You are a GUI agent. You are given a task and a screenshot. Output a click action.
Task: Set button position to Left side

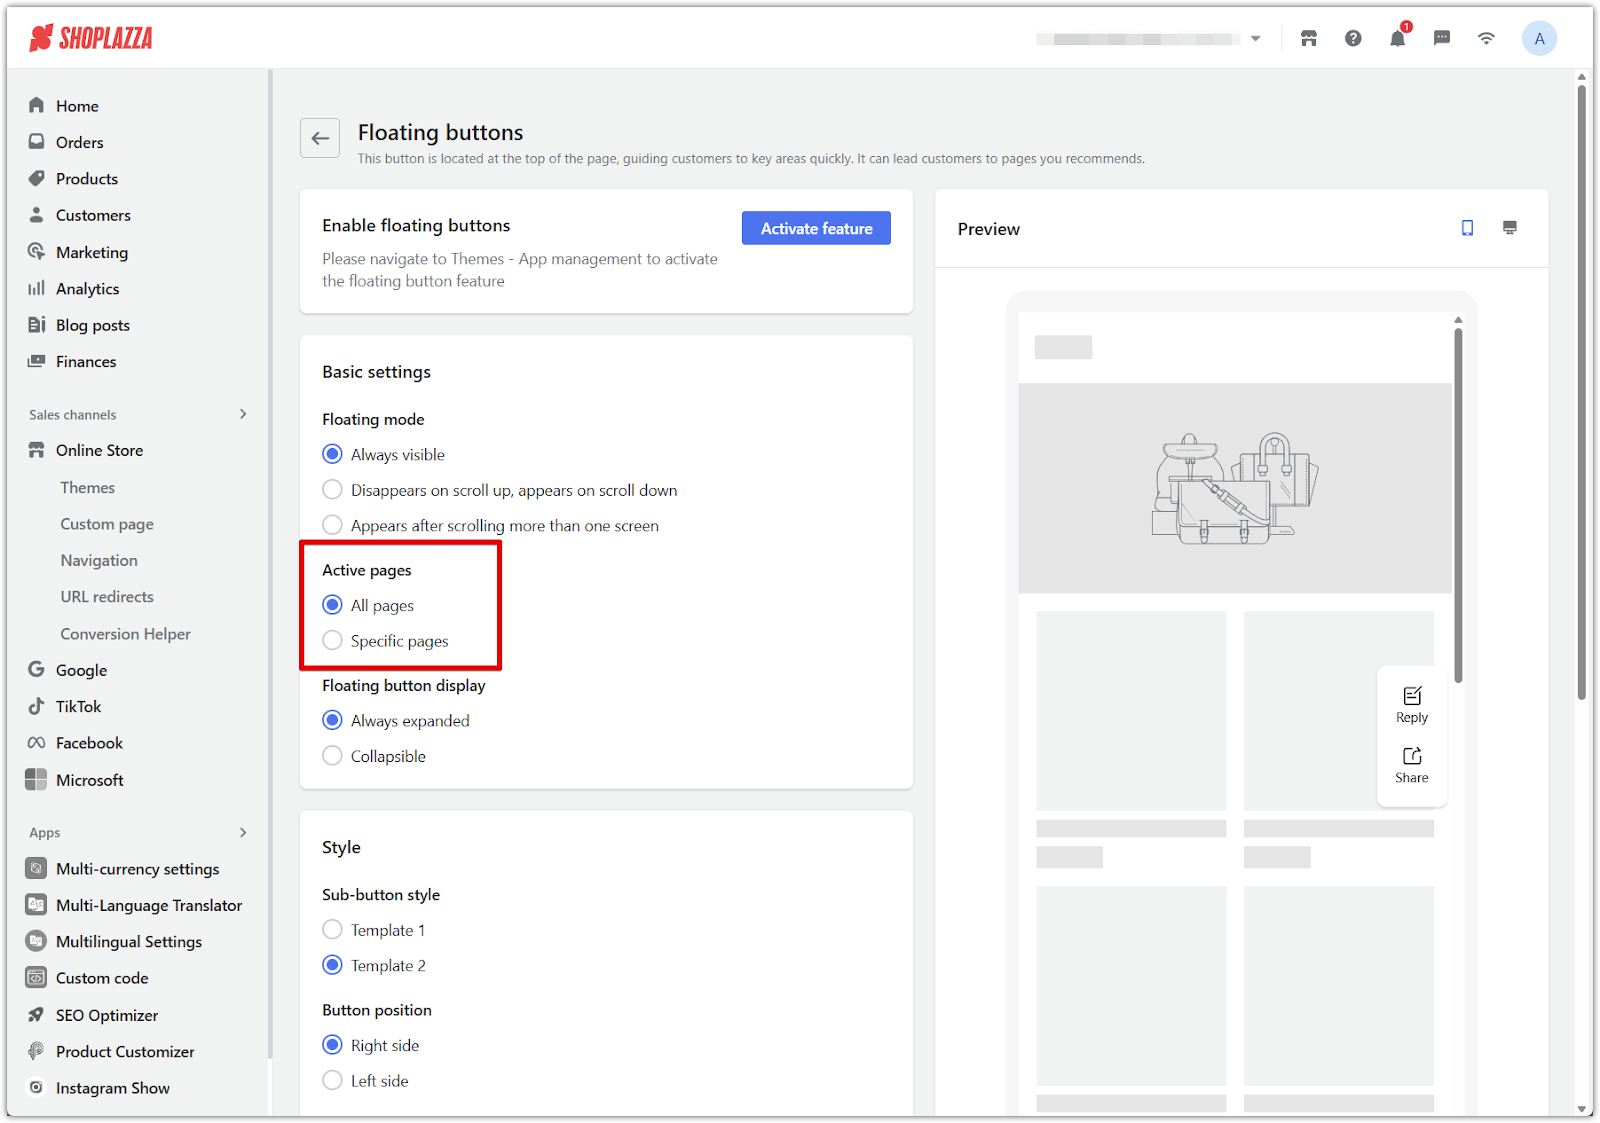point(333,1080)
